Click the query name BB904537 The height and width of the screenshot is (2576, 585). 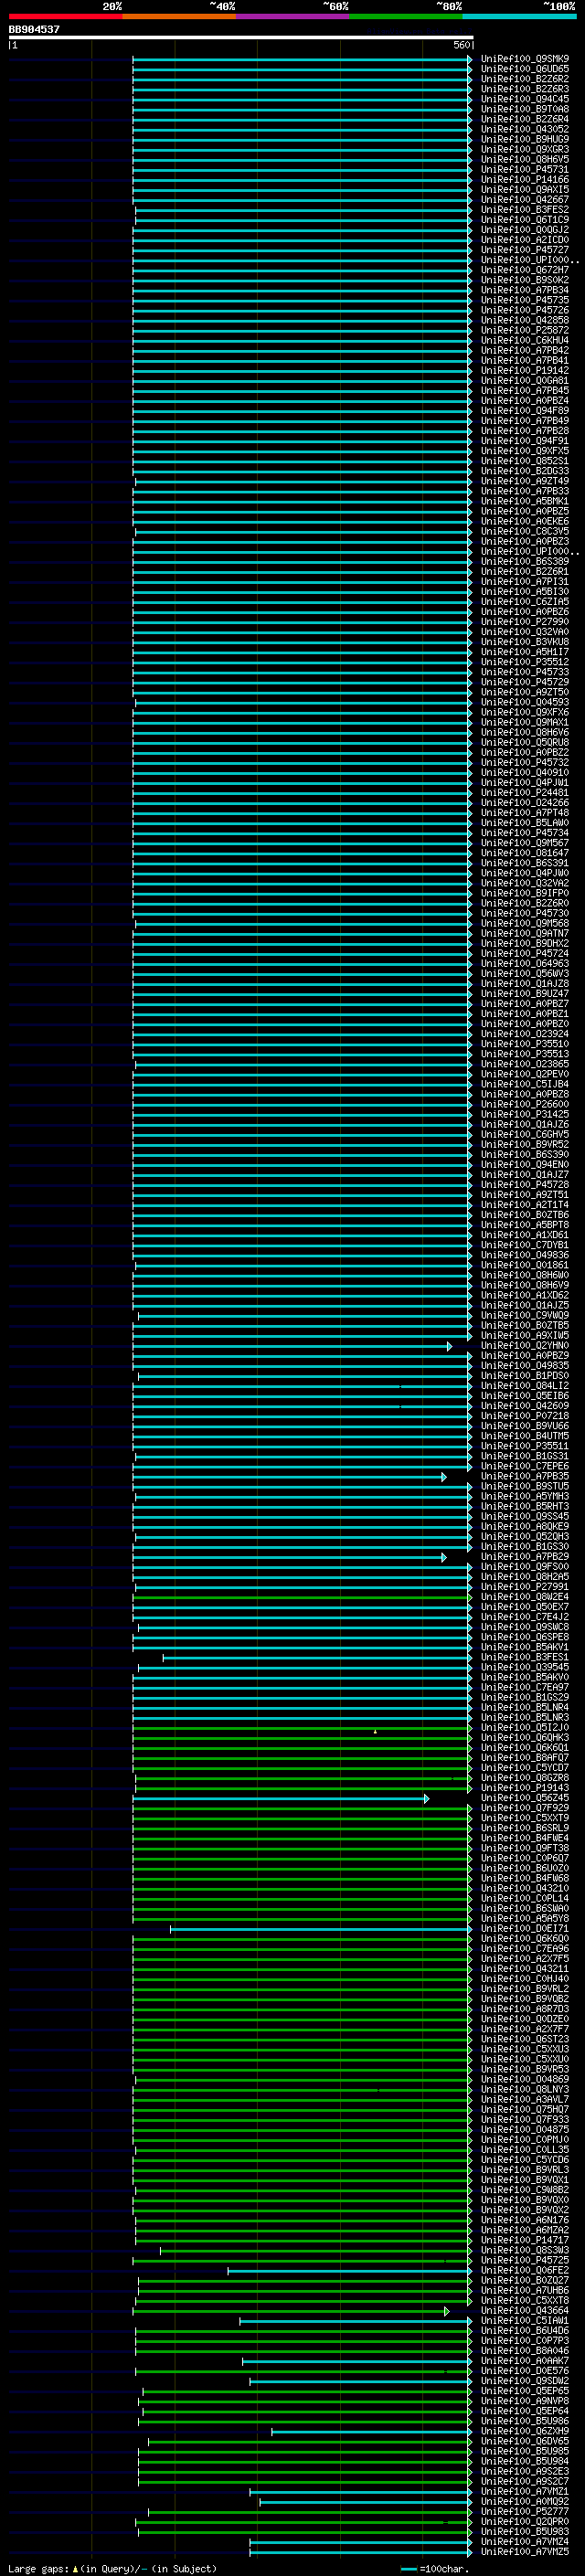tap(34, 29)
